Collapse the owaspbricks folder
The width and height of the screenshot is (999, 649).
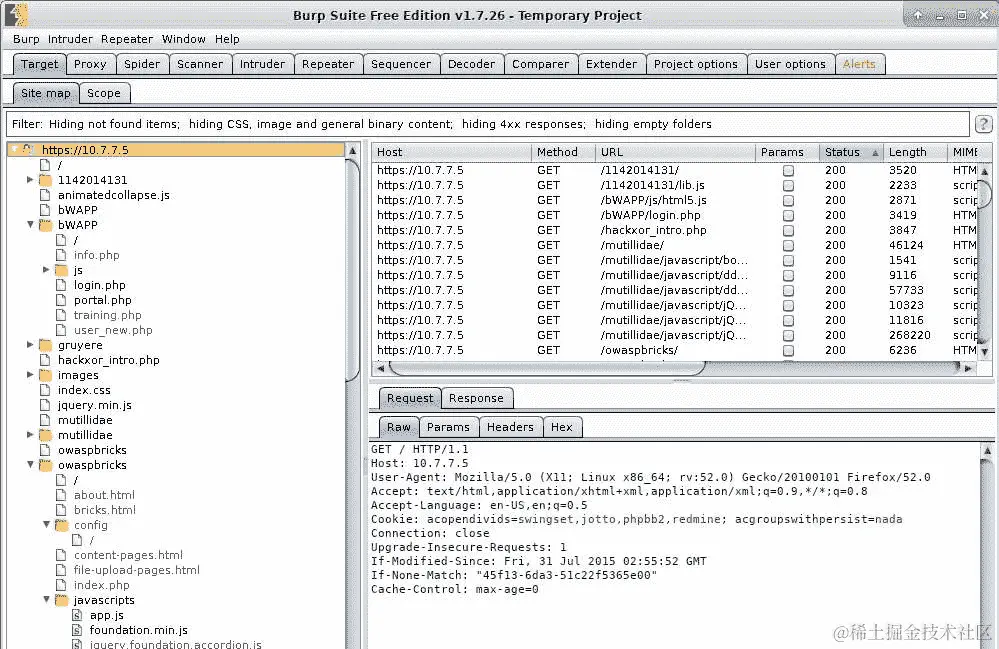30,465
